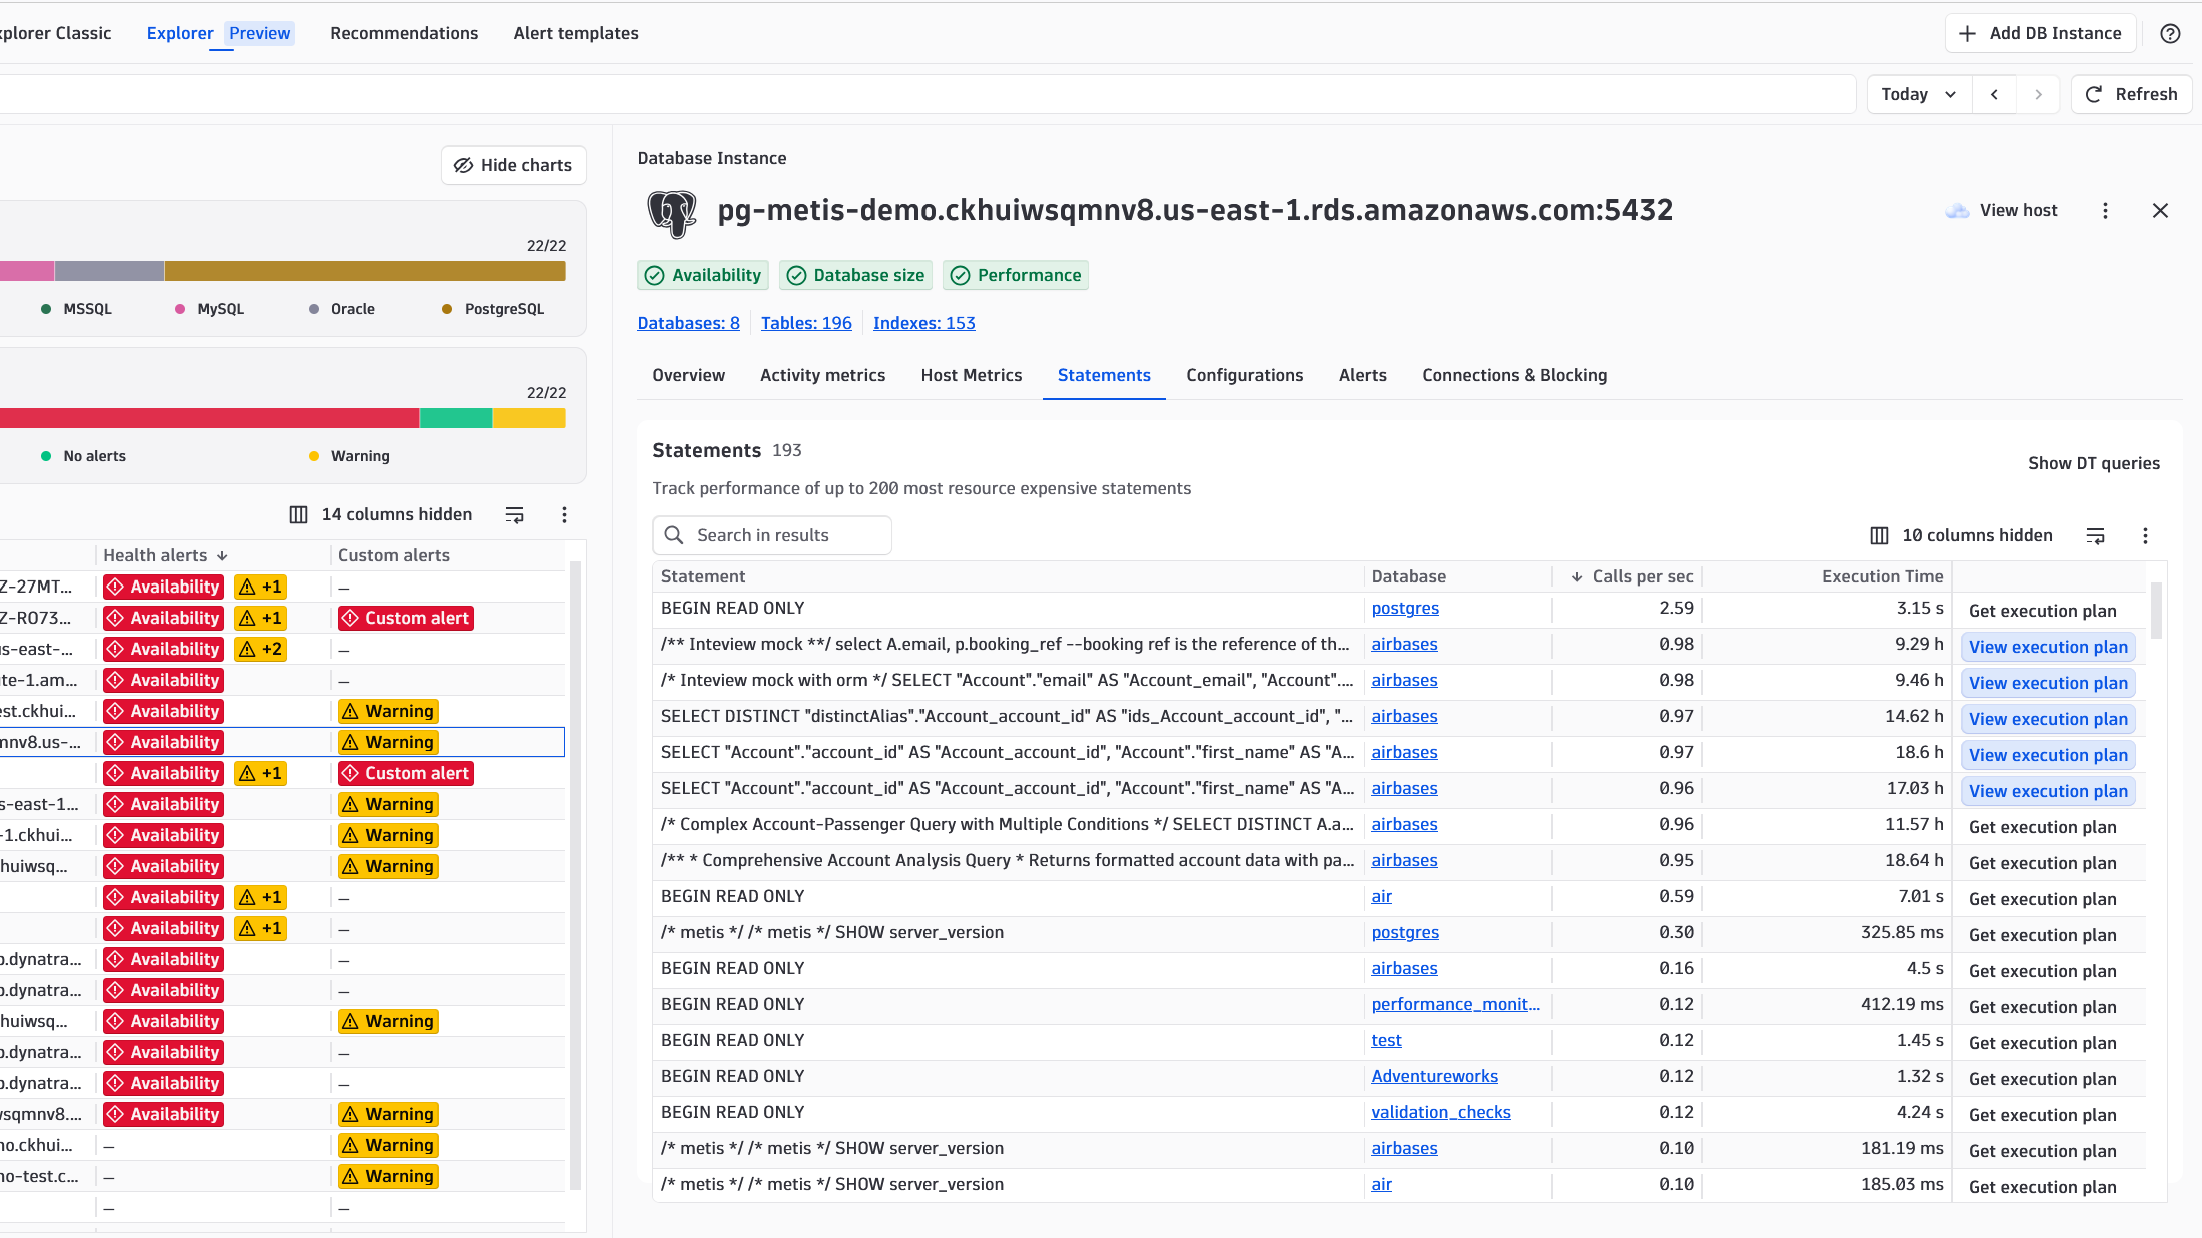Click the first row's postgres database link
The image size is (2202, 1238).
pyautogui.click(x=1405, y=608)
